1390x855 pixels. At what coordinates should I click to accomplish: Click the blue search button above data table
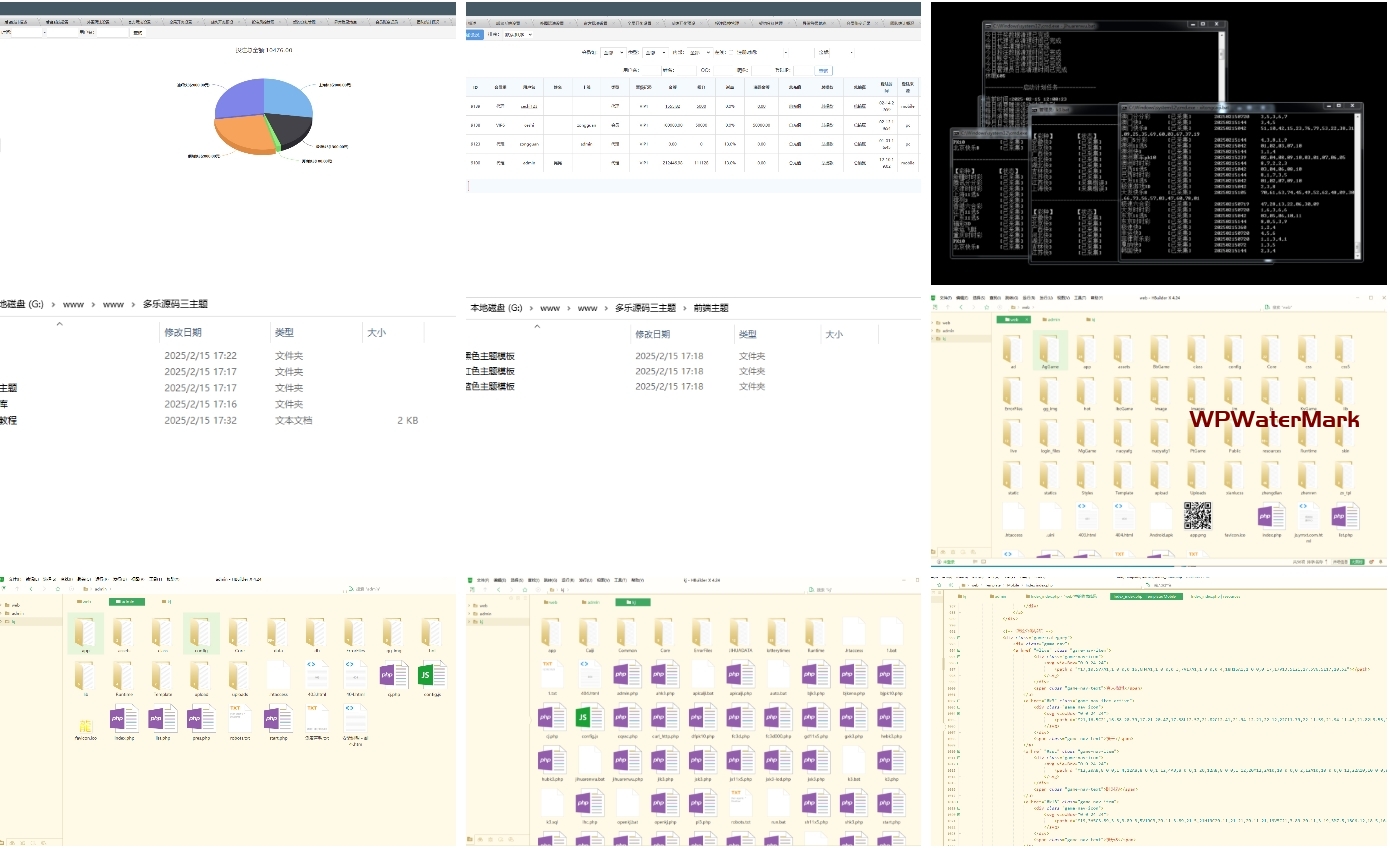pyautogui.click(x=823, y=70)
